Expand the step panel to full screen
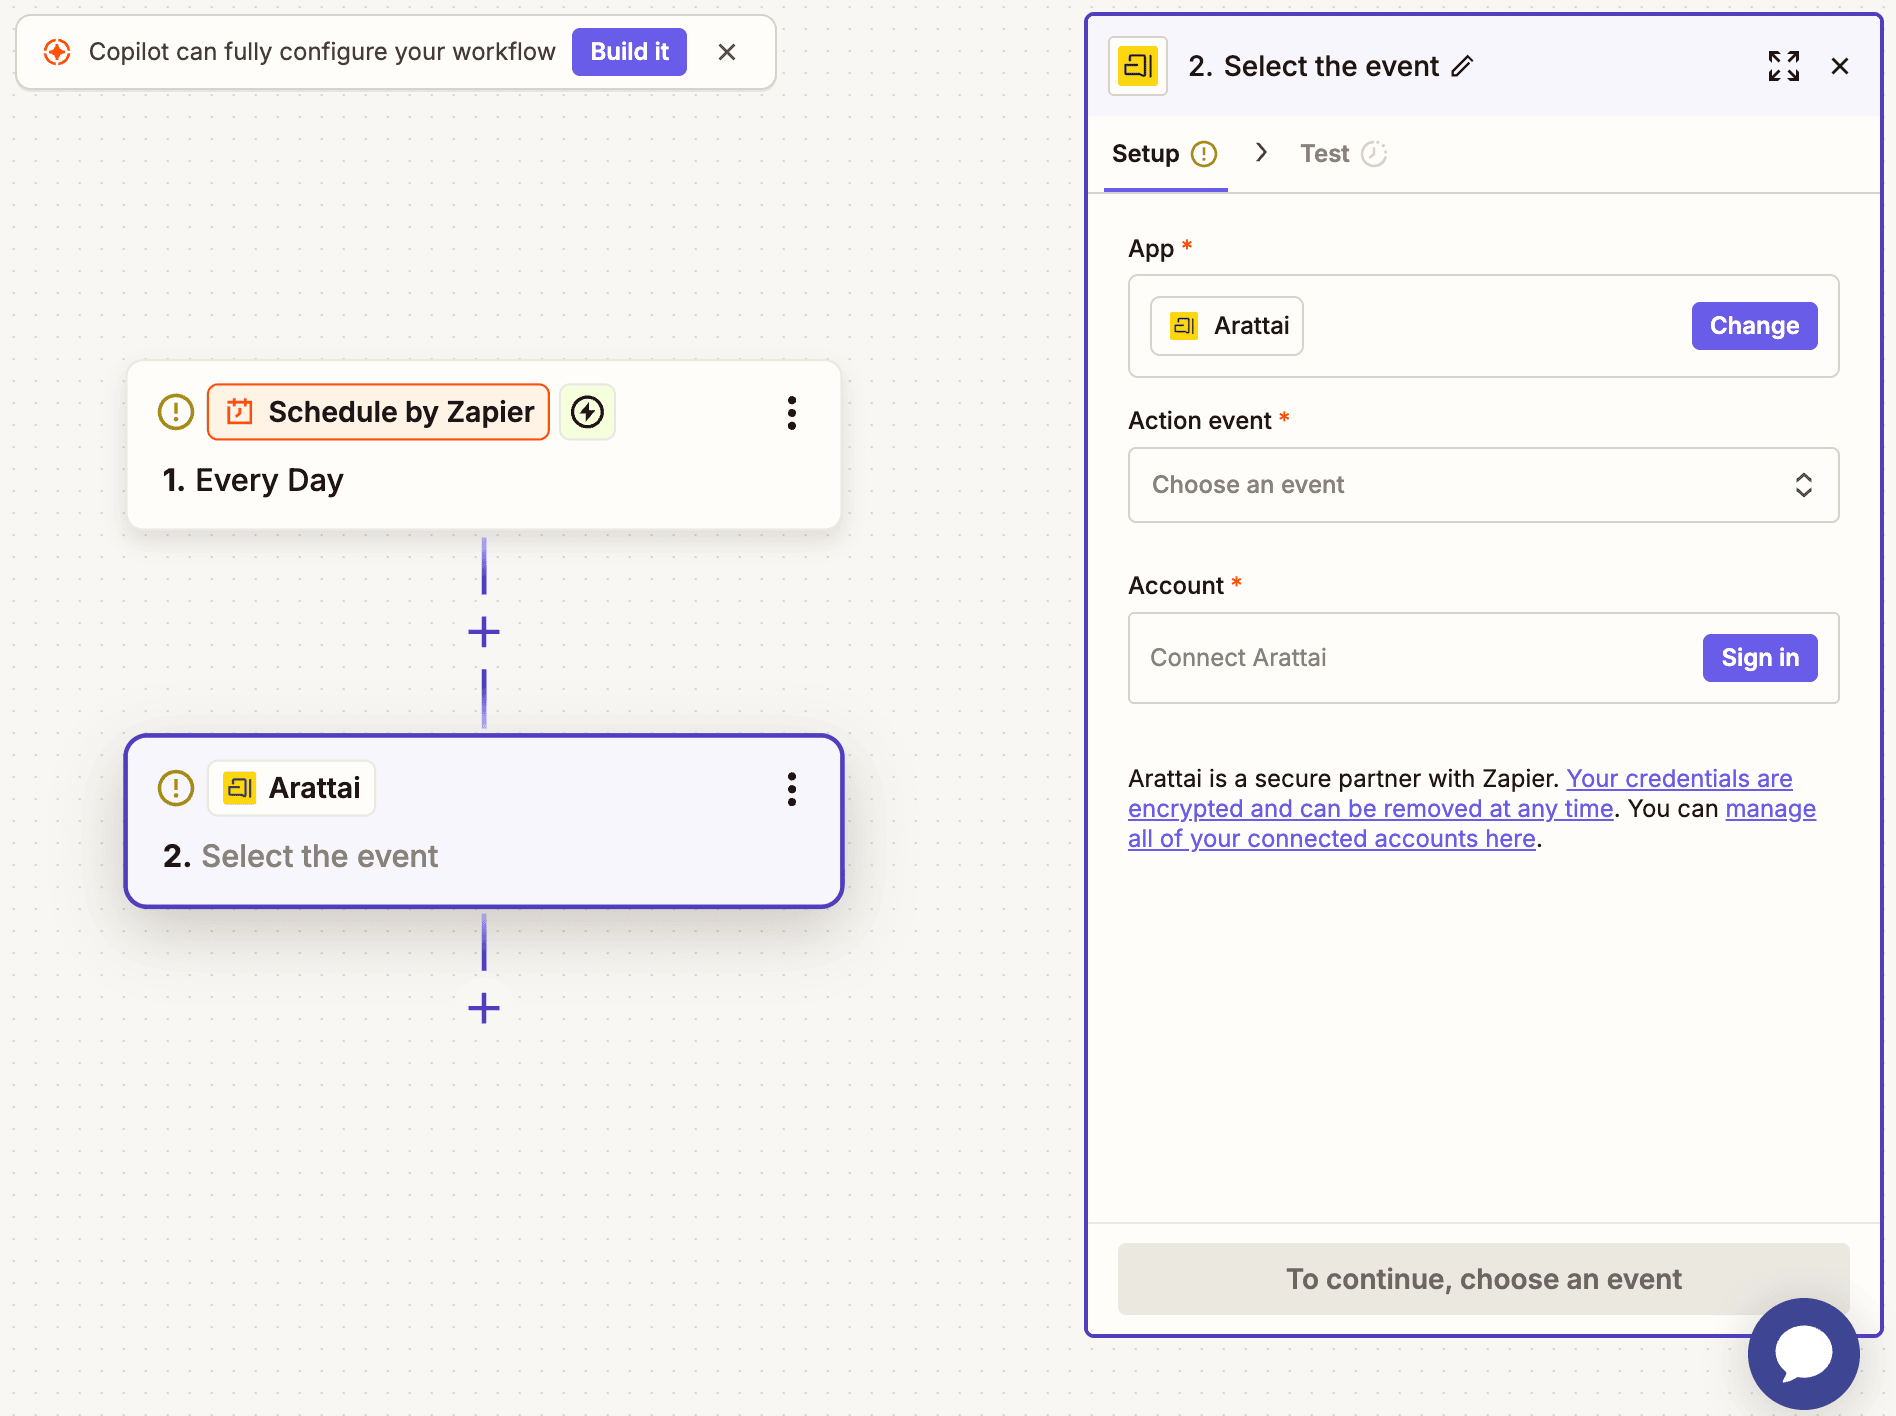Viewport: 1896px width, 1416px height. pyautogui.click(x=1783, y=67)
